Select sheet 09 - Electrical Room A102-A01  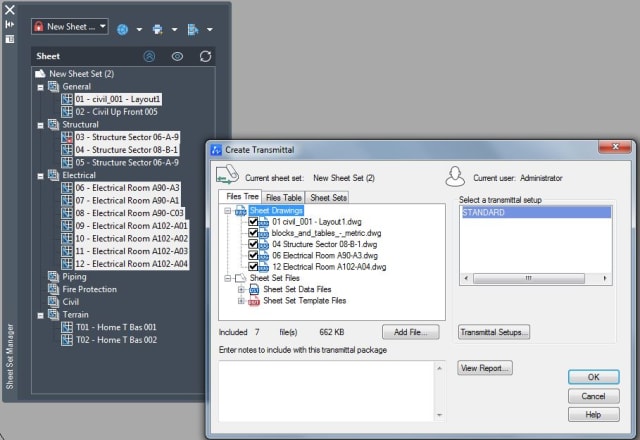click(x=131, y=226)
